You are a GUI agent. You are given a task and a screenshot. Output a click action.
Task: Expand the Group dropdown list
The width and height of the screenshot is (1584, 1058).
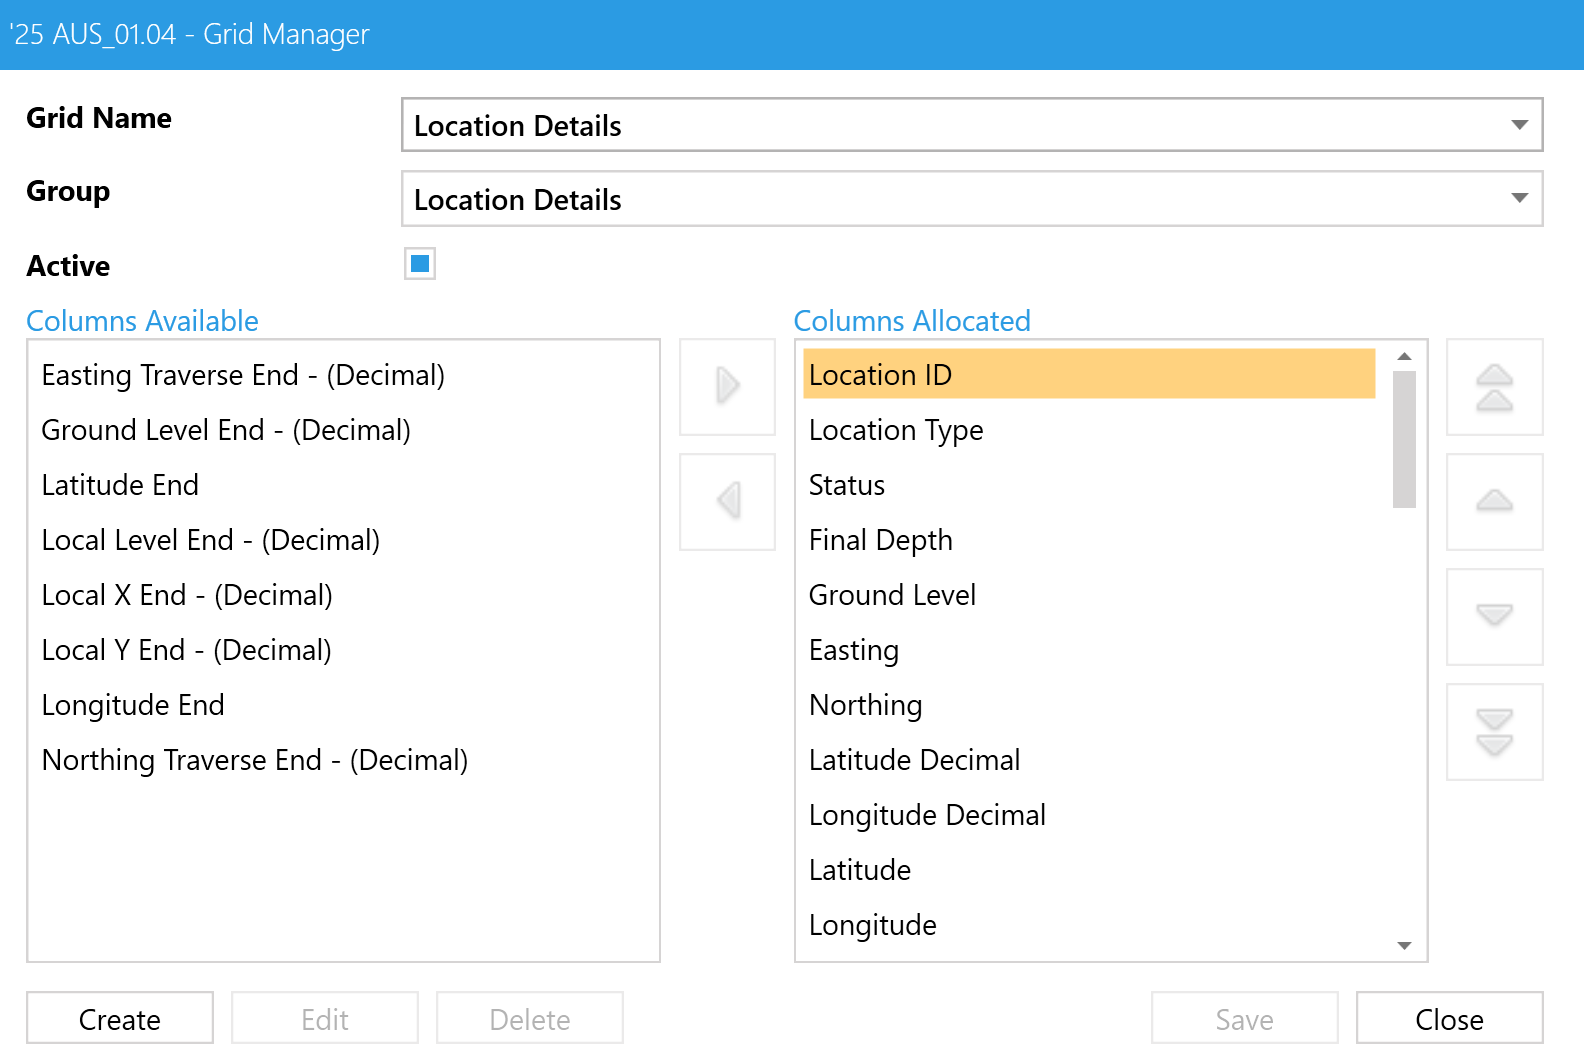click(1519, 199)
